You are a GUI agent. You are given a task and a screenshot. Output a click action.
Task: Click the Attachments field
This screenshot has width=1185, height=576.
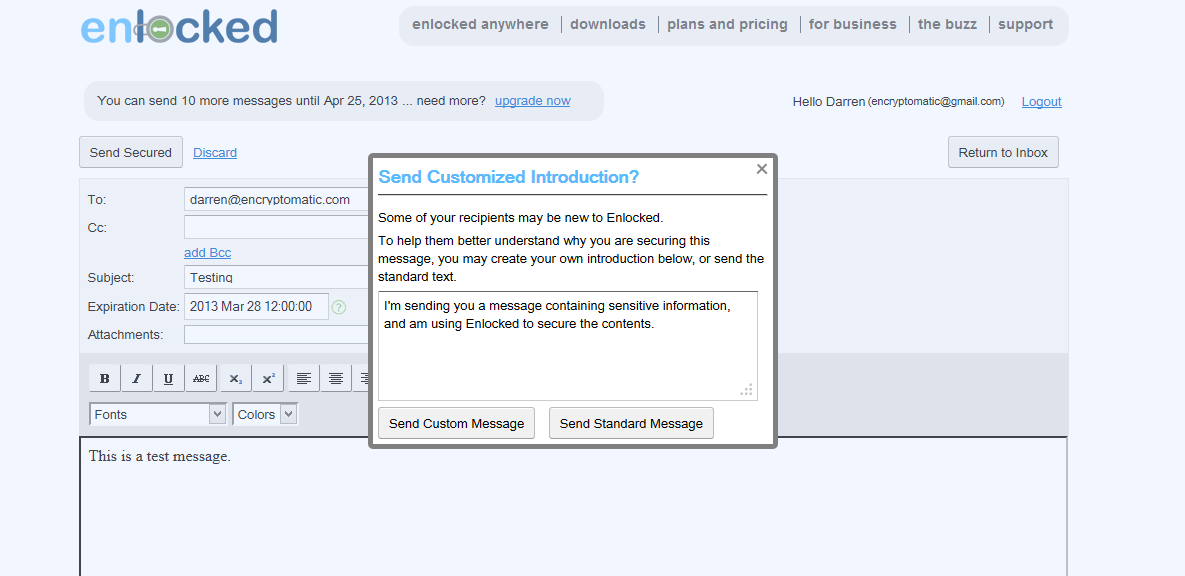click(x=277, y=334)
